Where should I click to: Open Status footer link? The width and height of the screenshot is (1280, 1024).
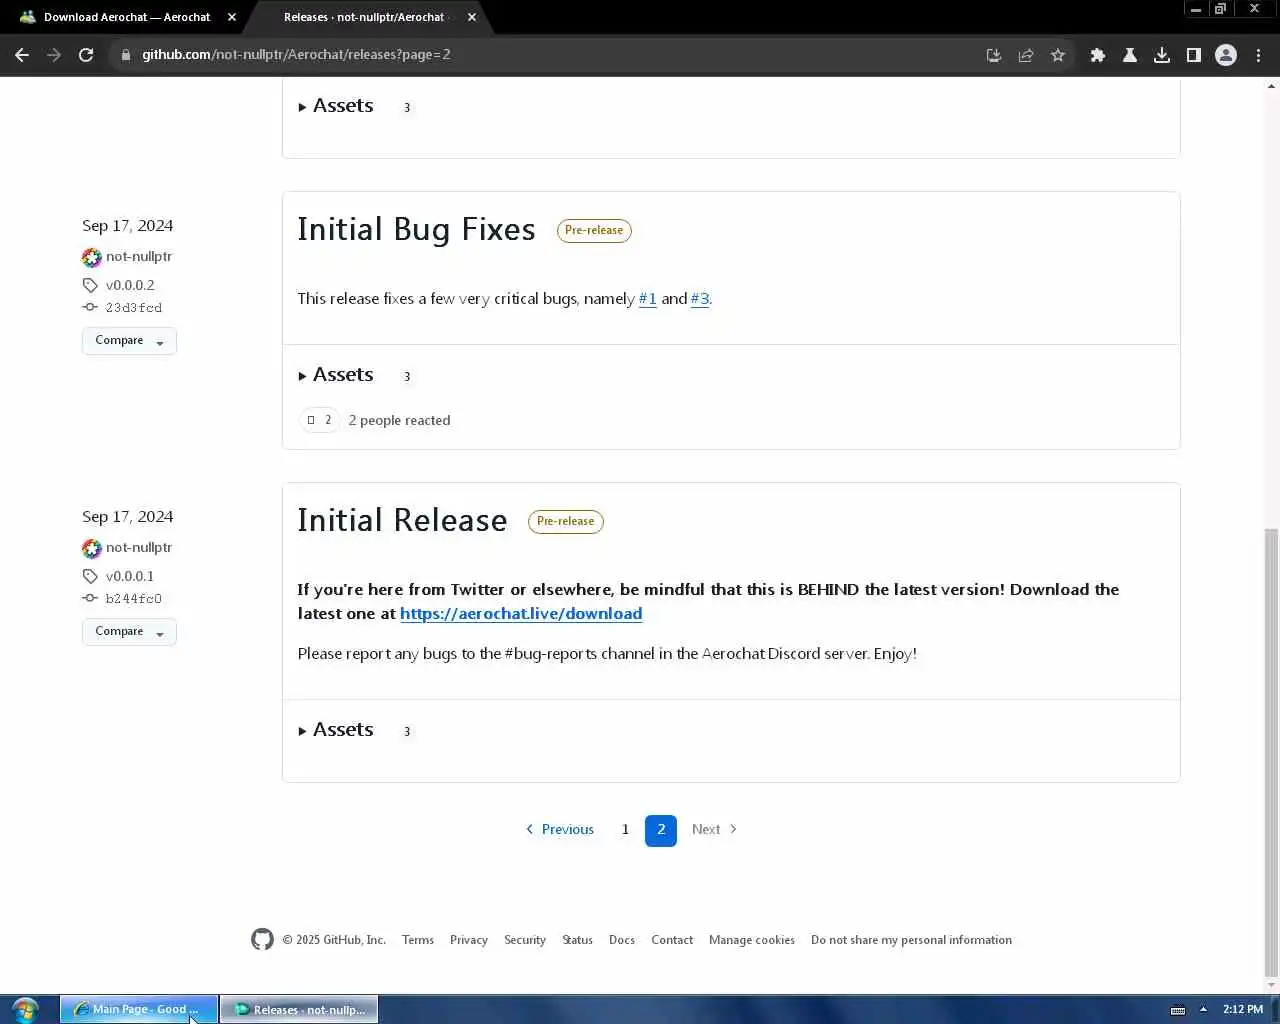(577, 940)
